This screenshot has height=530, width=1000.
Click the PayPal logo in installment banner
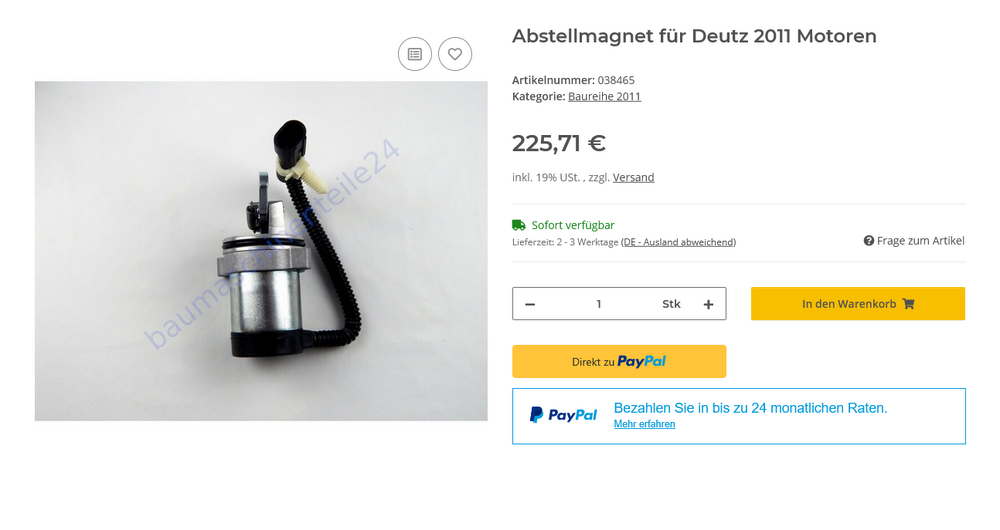(x=563, y=415)
